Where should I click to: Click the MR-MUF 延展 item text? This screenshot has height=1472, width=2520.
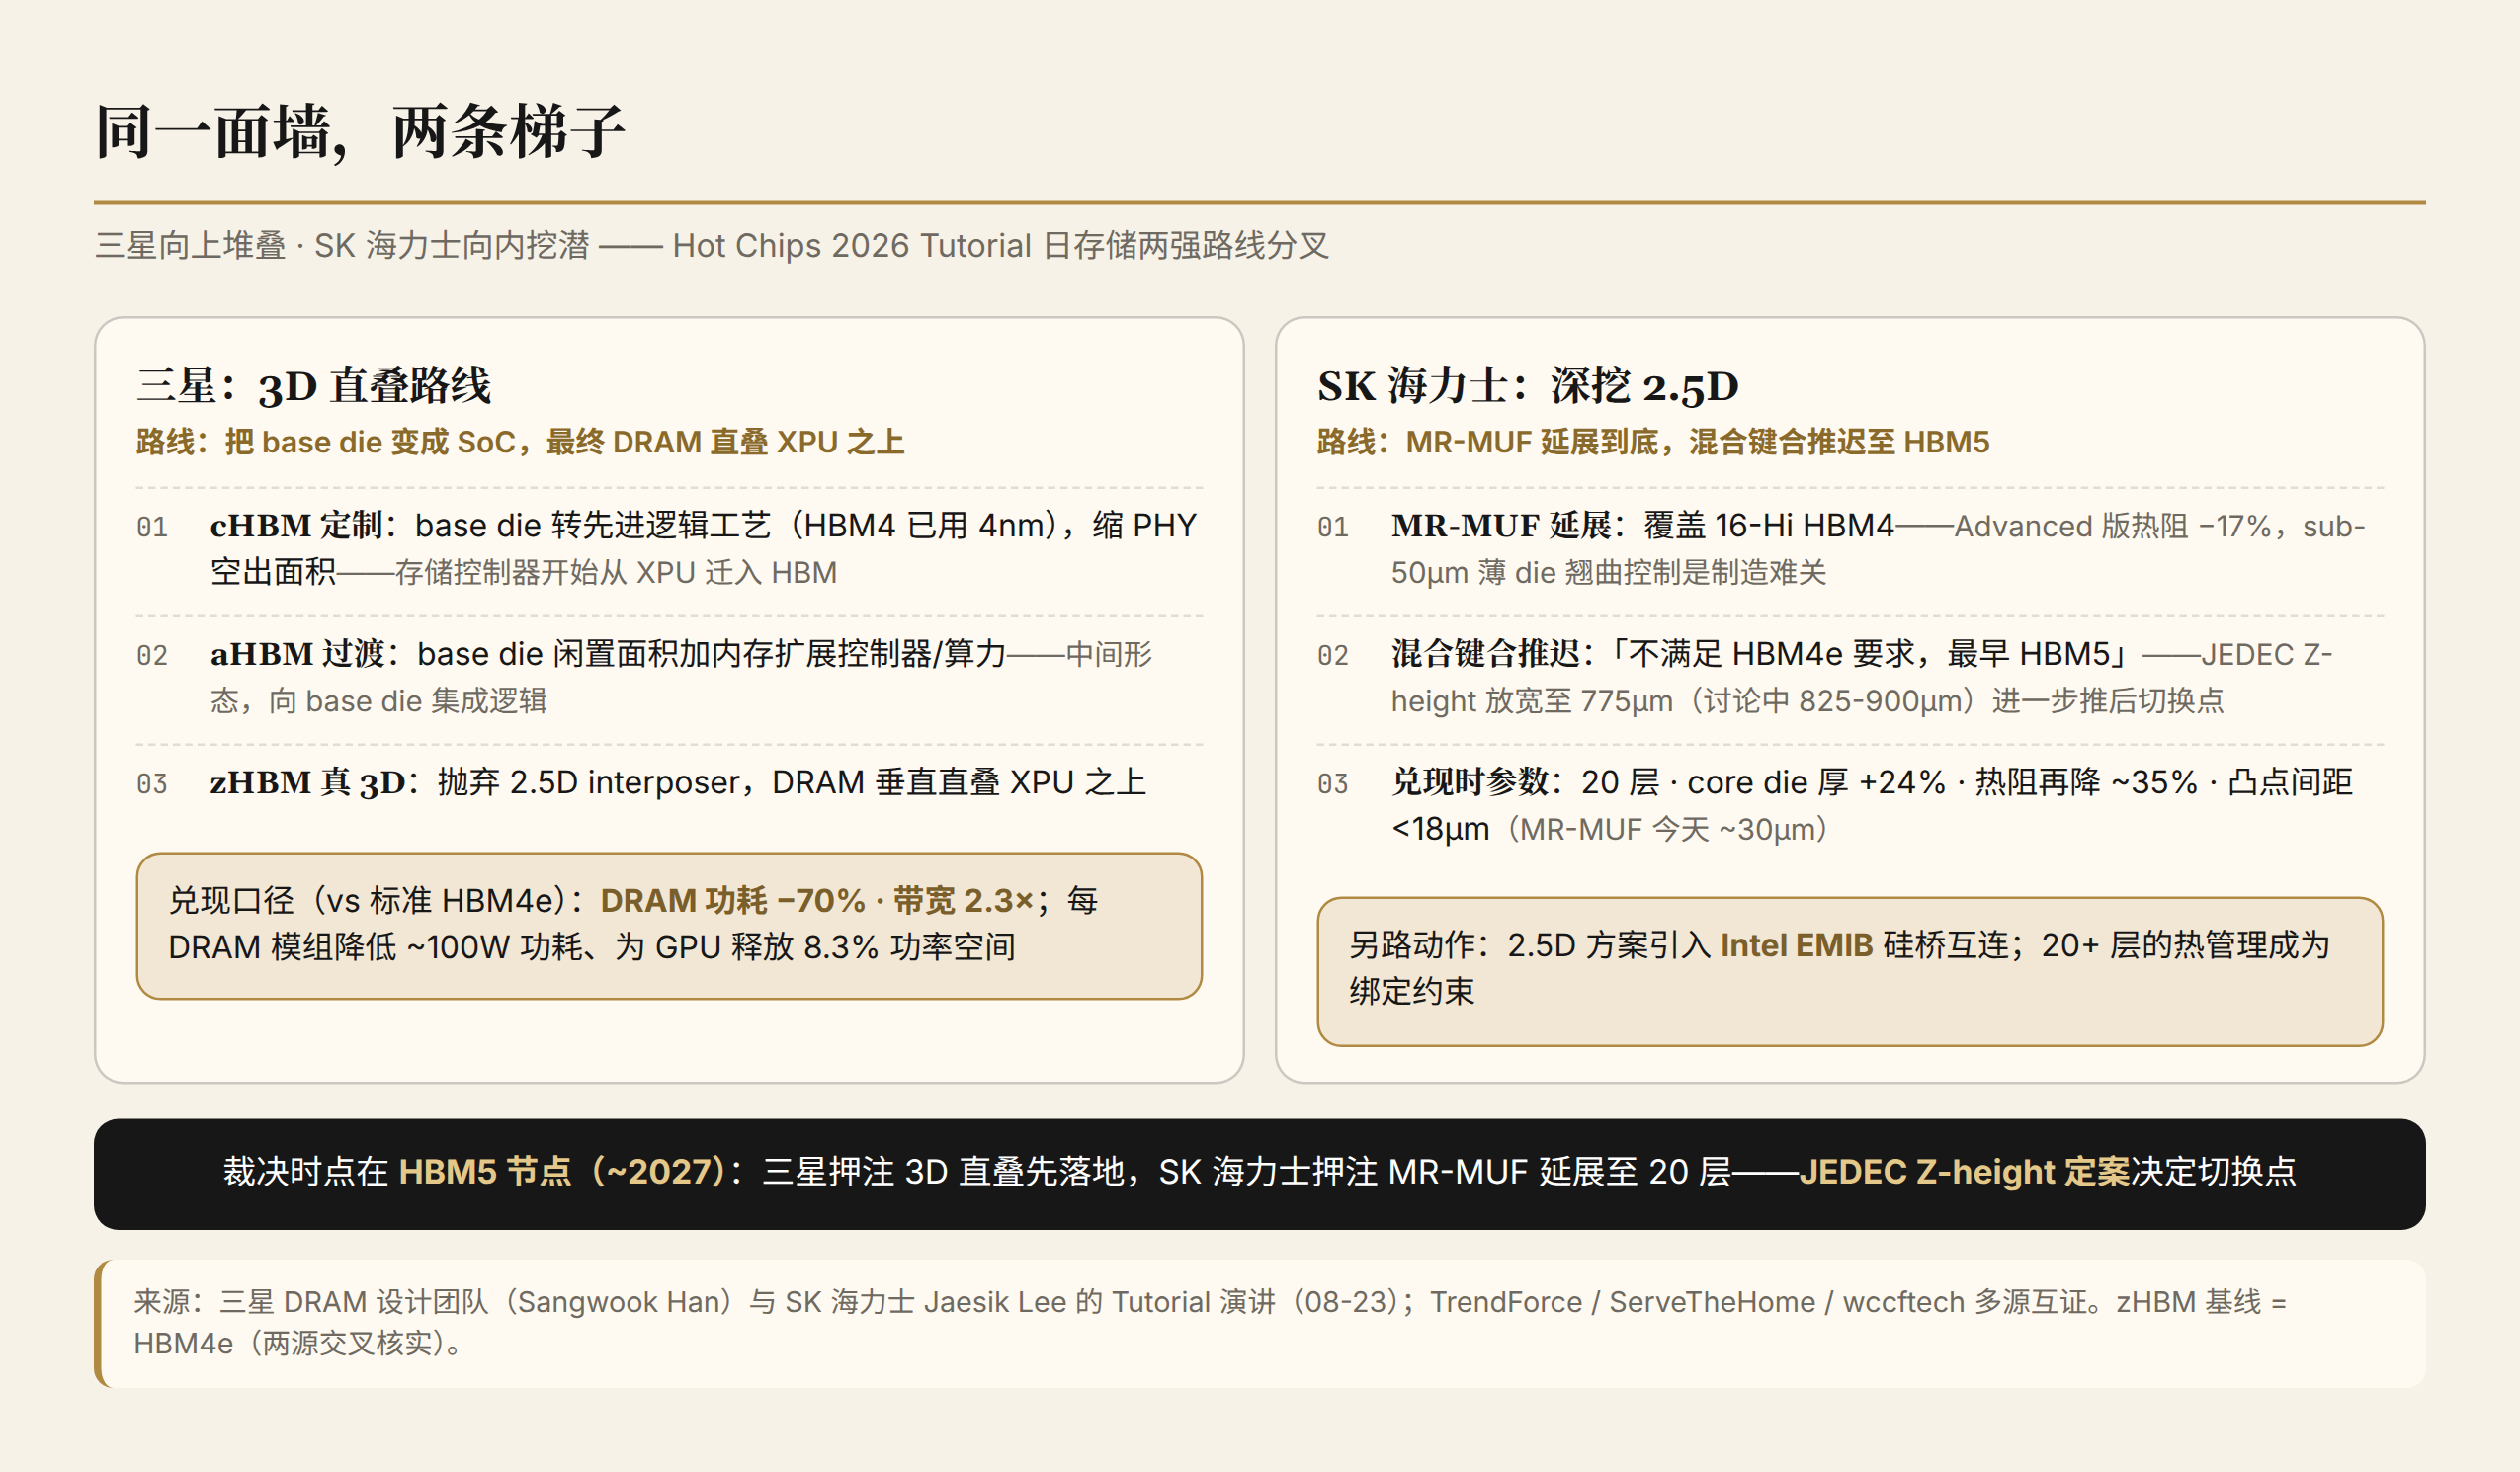click(x=1878, y=549)
